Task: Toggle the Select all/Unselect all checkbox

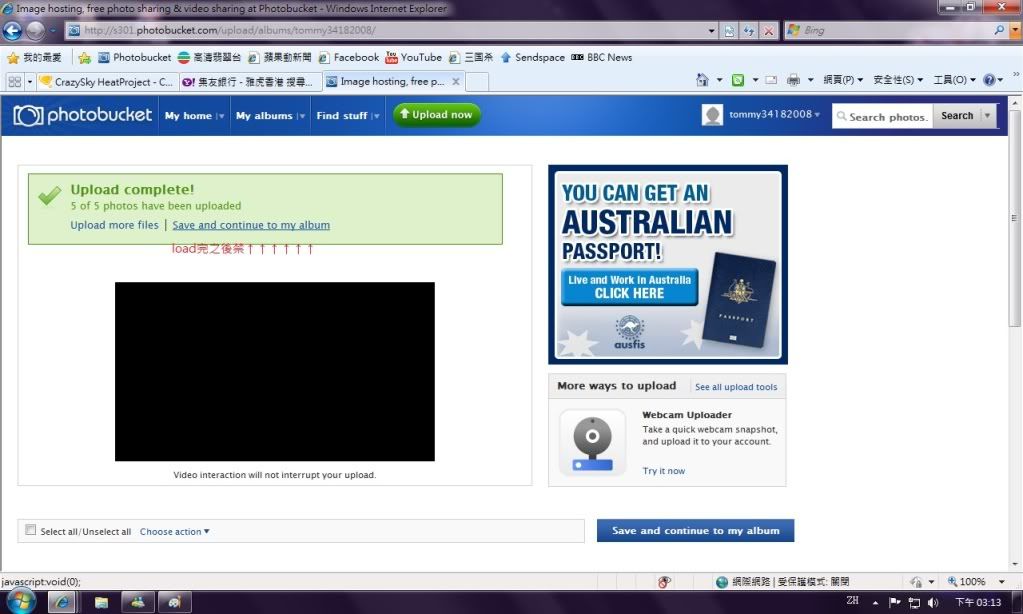Action: pyautogui.click(x=30, y=531)
